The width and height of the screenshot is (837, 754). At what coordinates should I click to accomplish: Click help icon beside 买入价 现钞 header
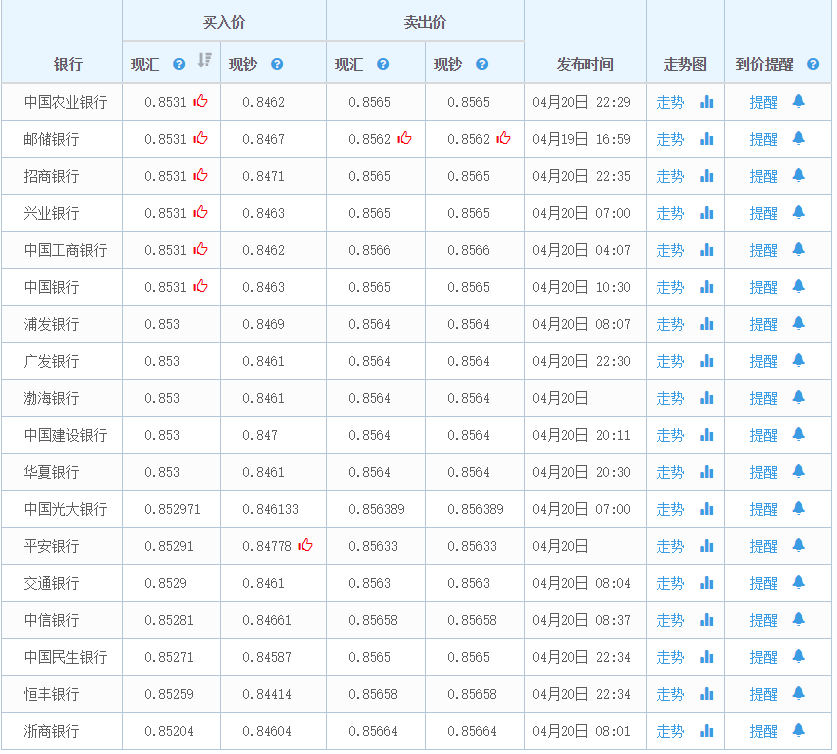point(277,64)
